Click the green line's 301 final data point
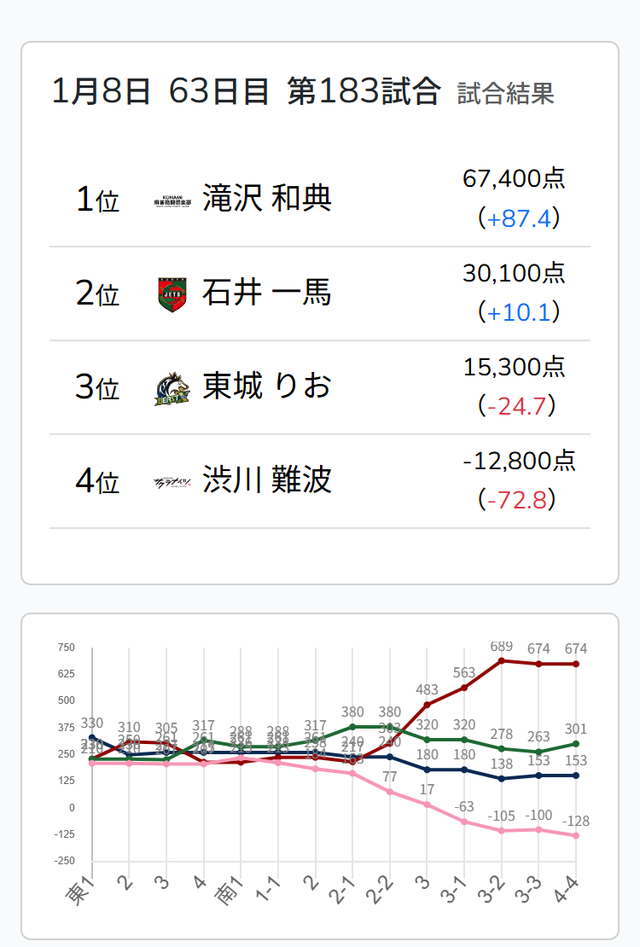This screenshot has height=947, width=640. click(x=577, y=743)
